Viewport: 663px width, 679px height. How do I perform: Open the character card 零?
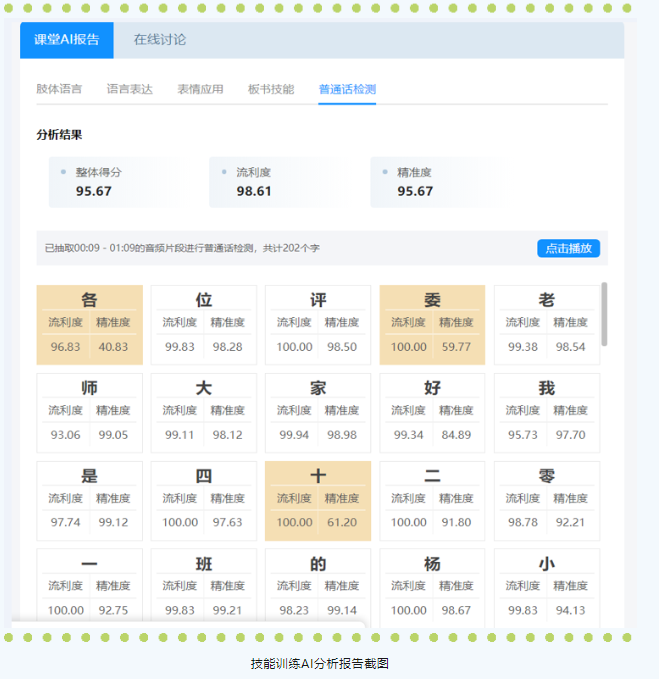(x=547, y=501)
